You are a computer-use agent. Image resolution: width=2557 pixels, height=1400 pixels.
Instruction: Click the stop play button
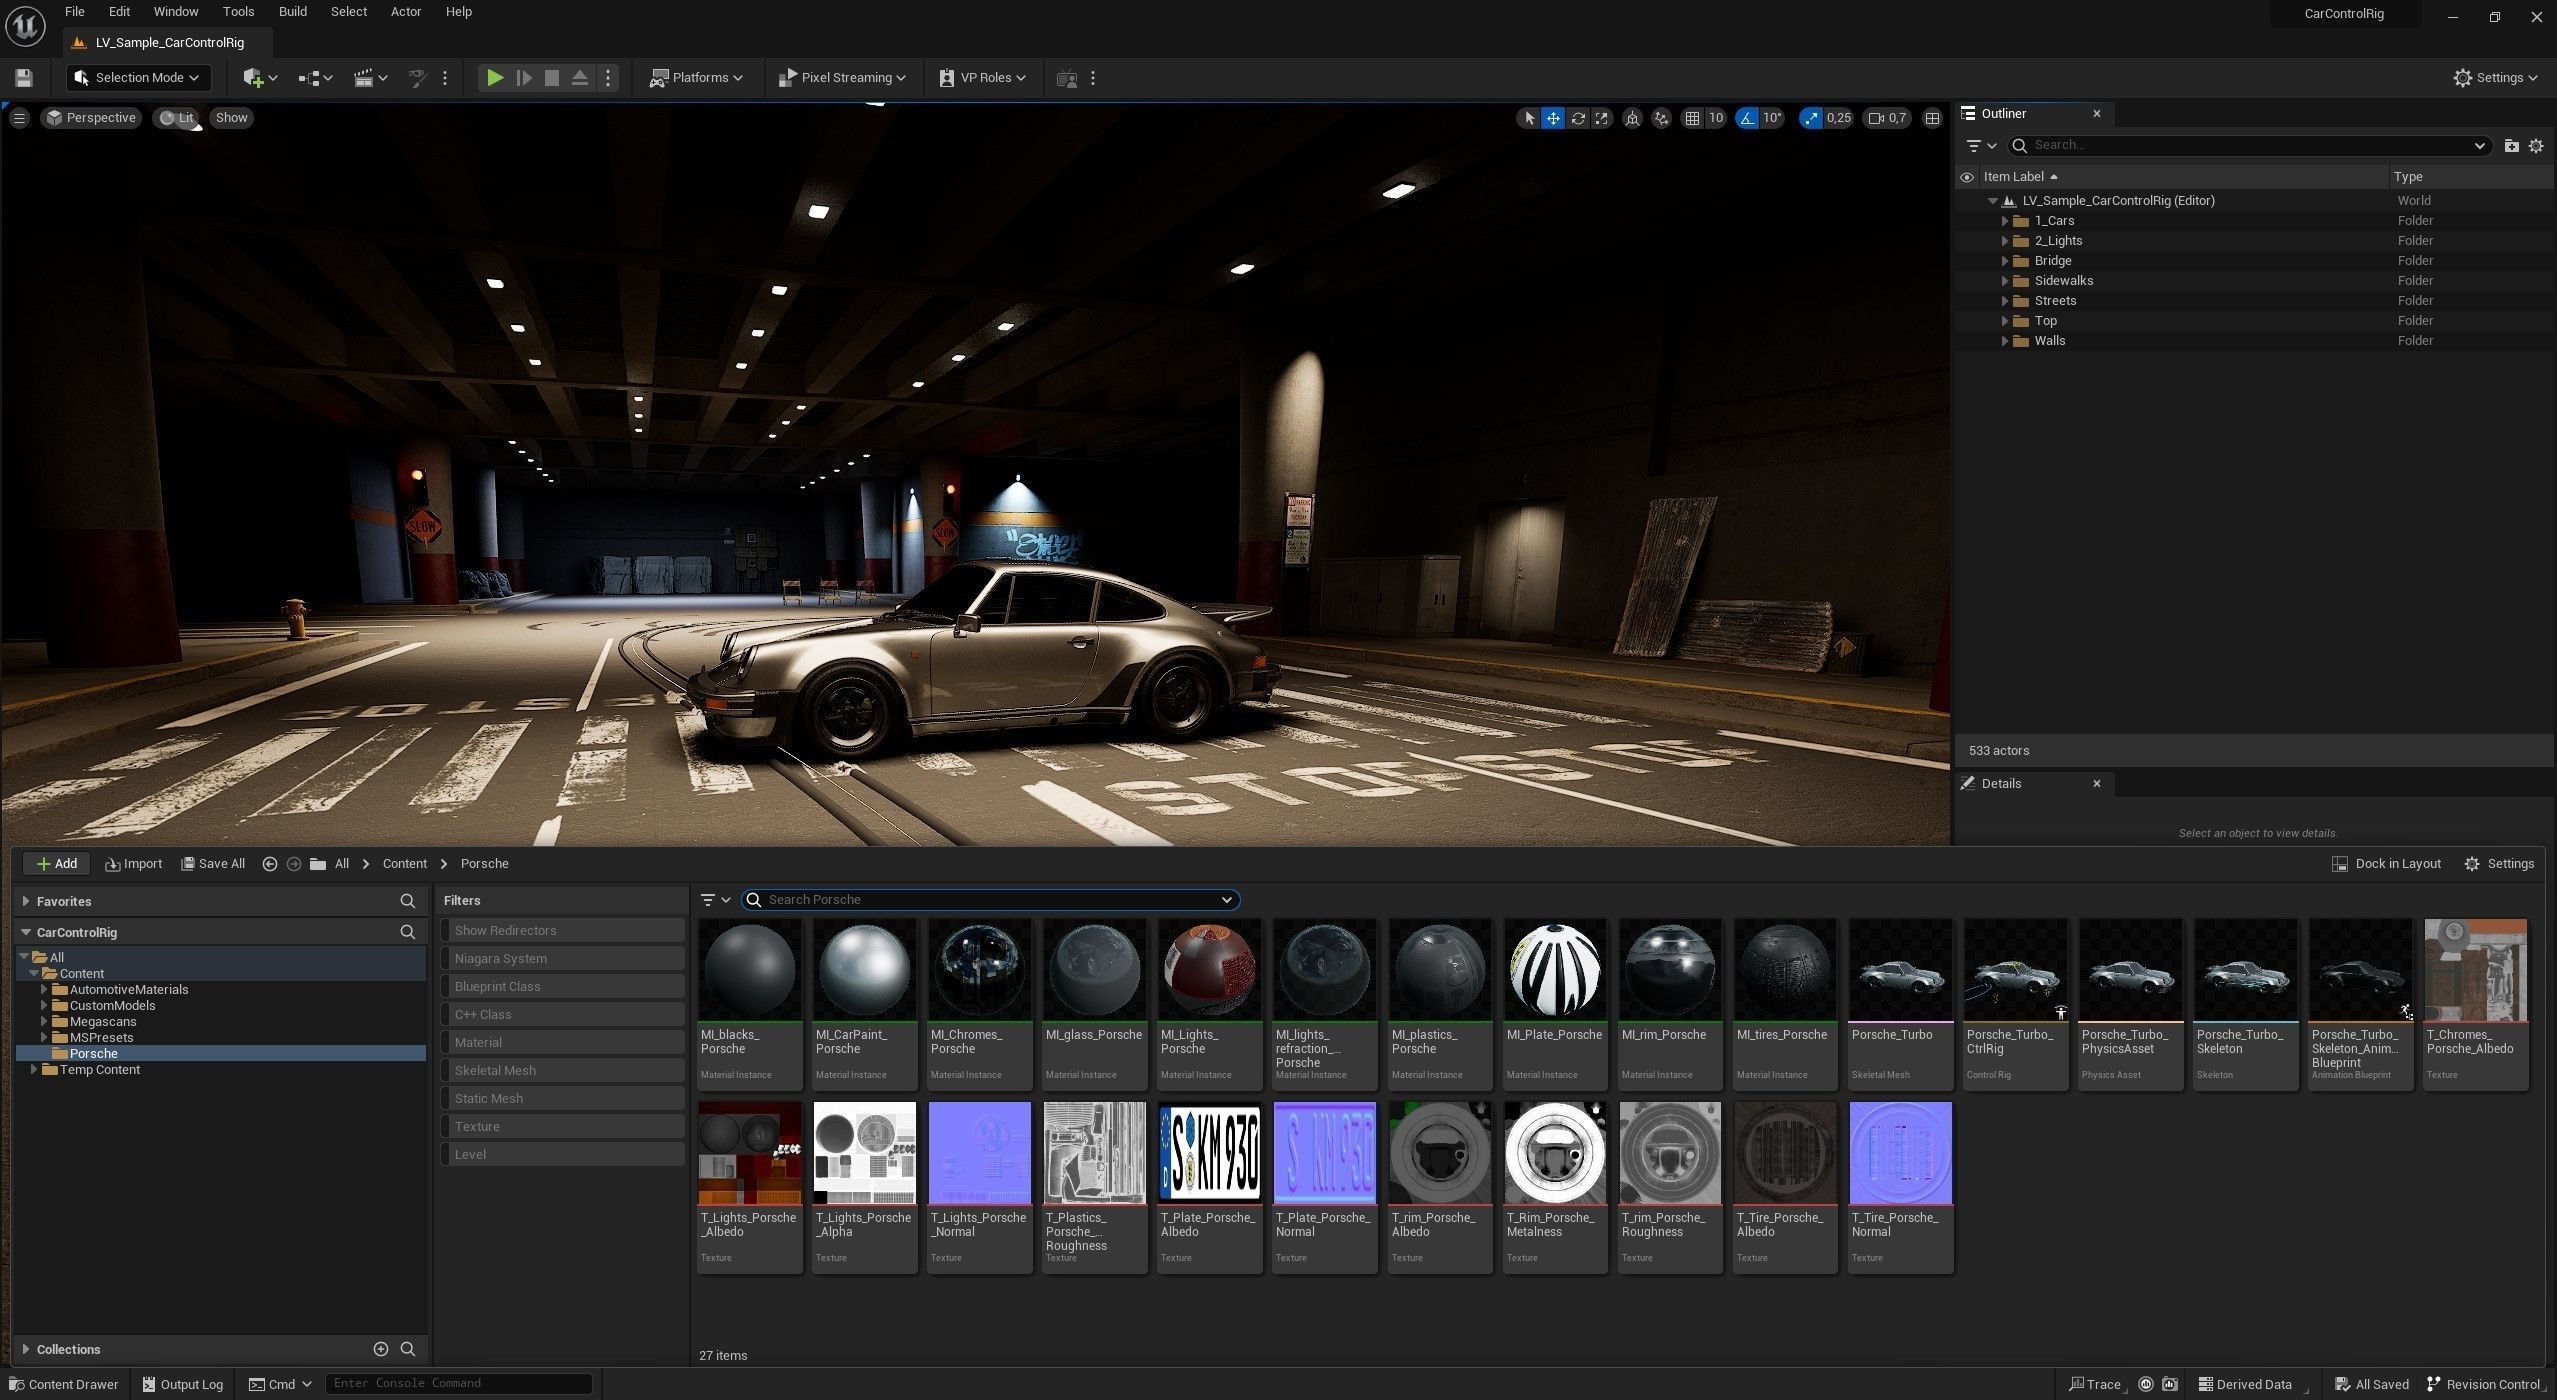pos(551,78)
